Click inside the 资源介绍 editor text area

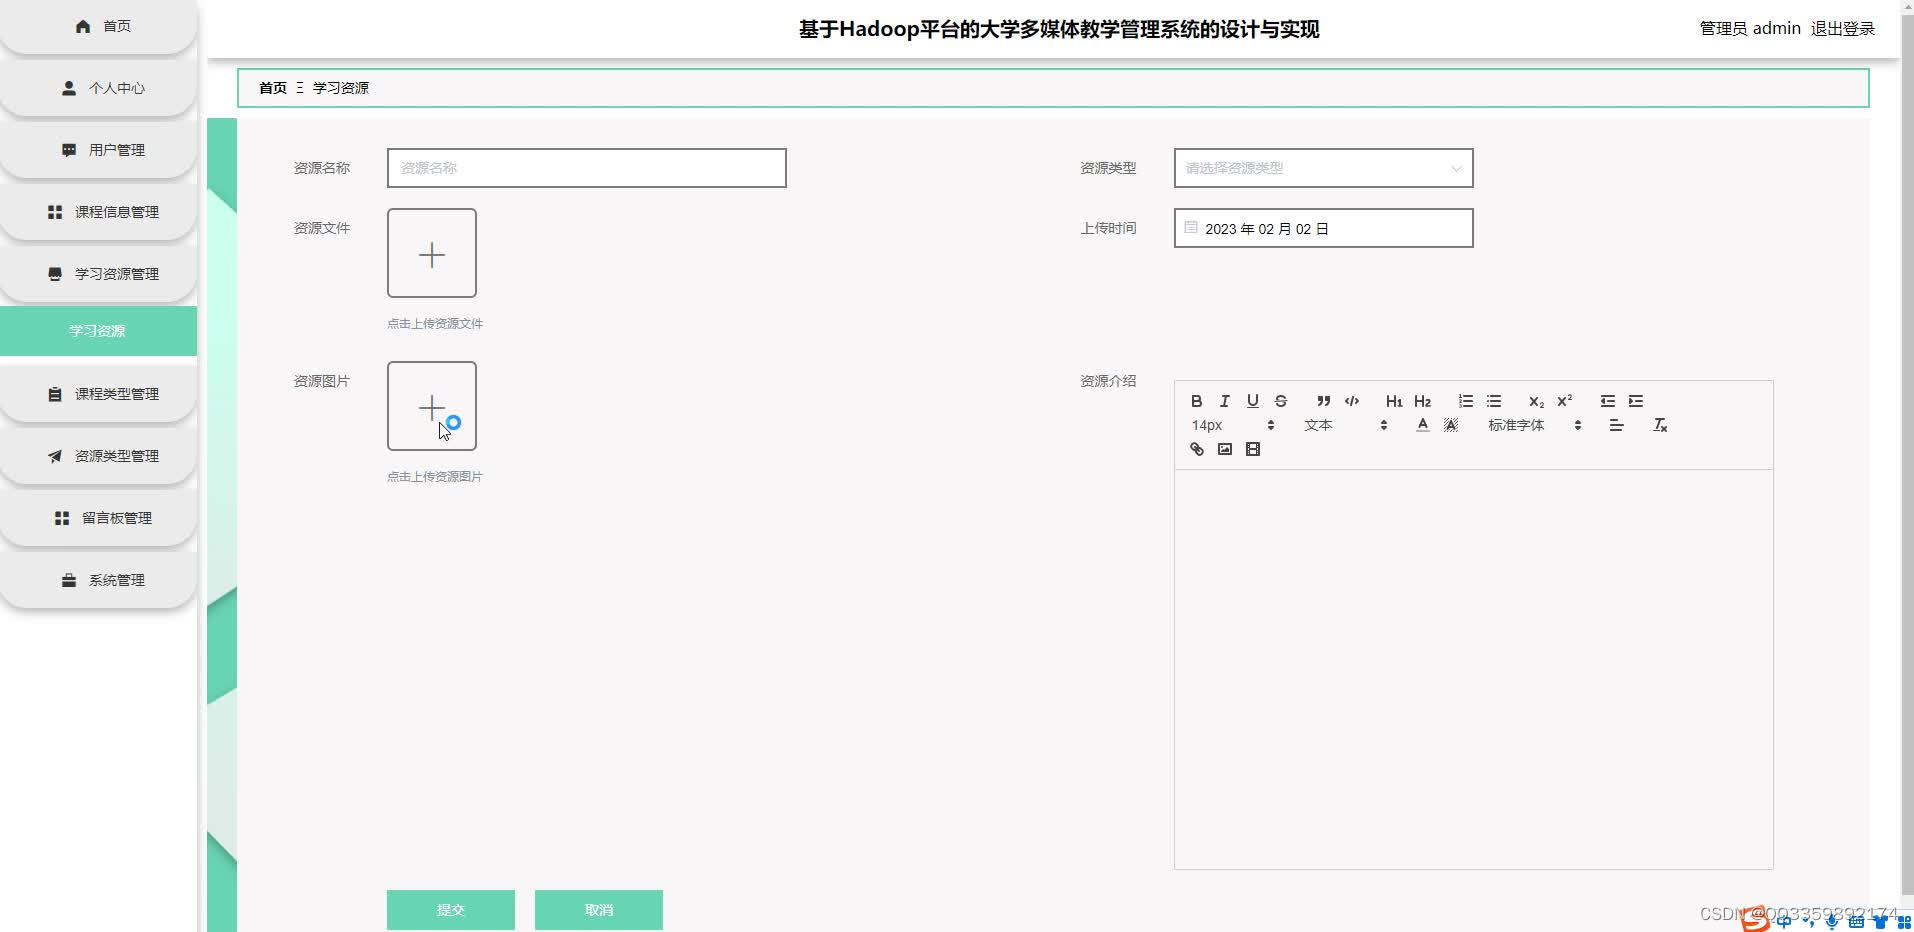pyautogui.click(x=1473, y=669)
